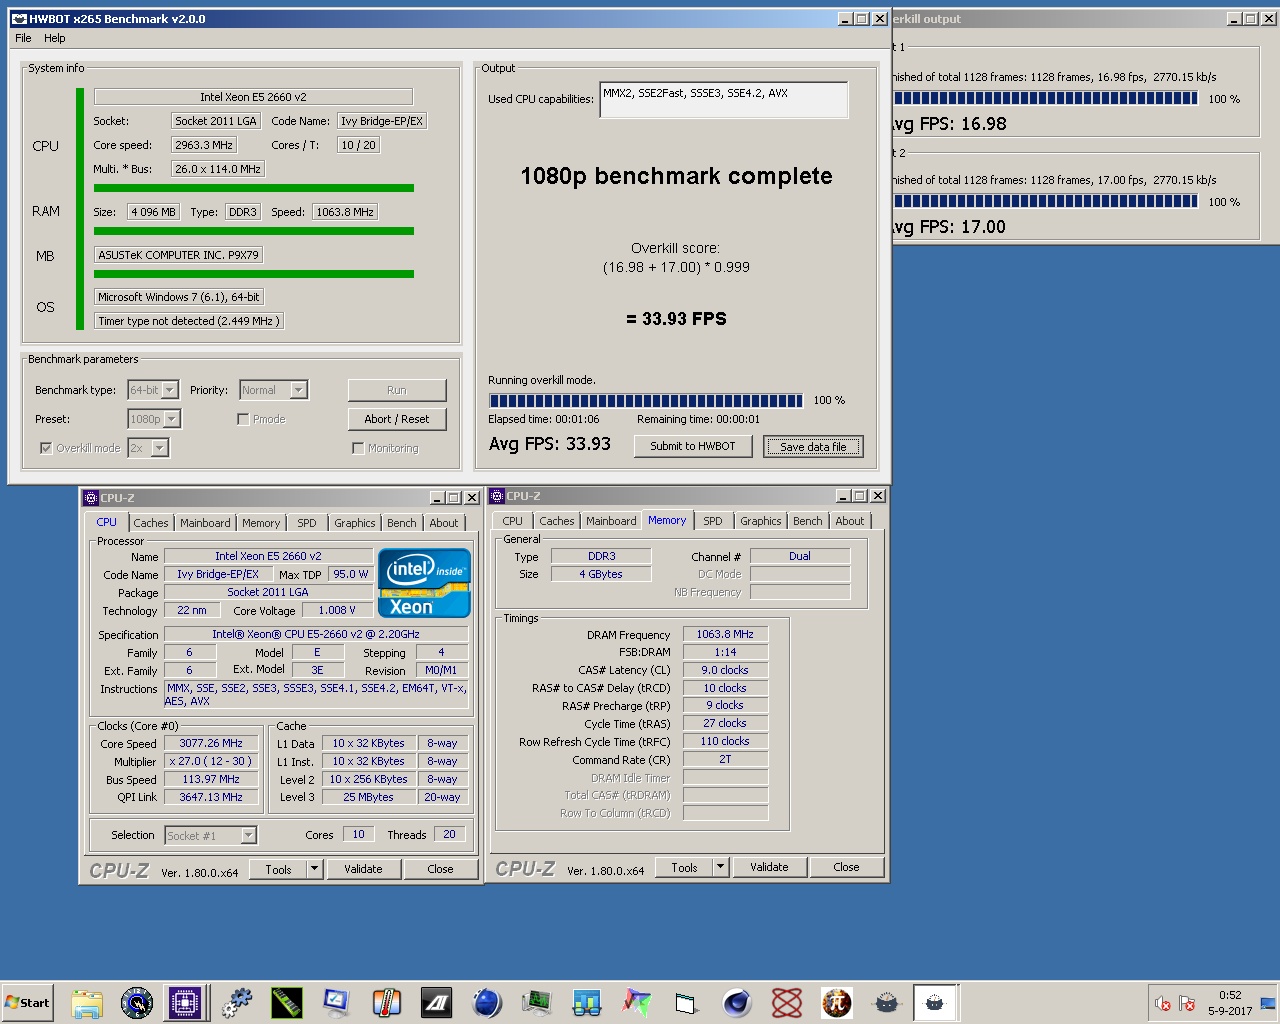The width and height of the screenshot is (1280, 1024).
Task: Click the purple CPU-Z chip taskbar icon
Action: click(x=186, y=1002)
